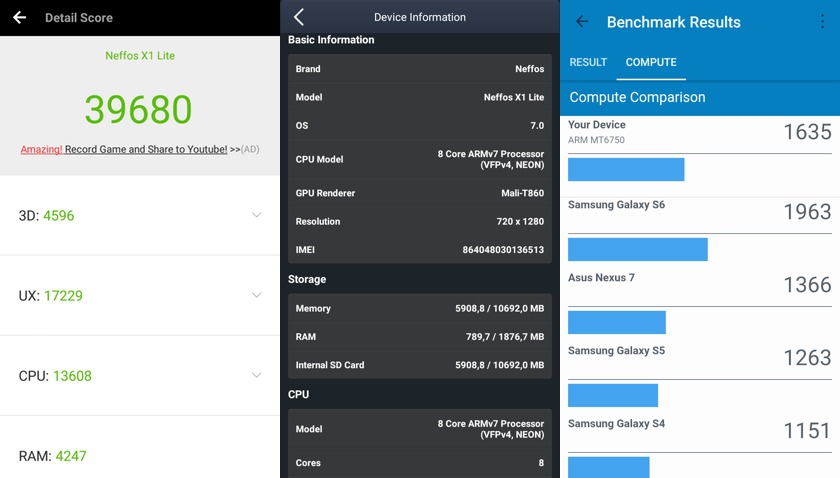The height and width of the screenshot is (478, 840).
Task: Tap the Benchmark Results title
Action: point(674,22)
